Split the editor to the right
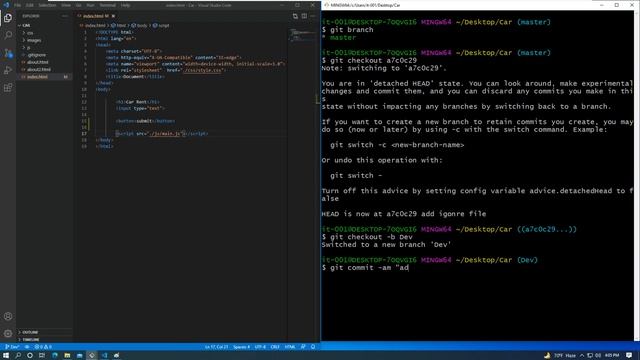Viewport: 640px width, 360px height. (304, 16)
